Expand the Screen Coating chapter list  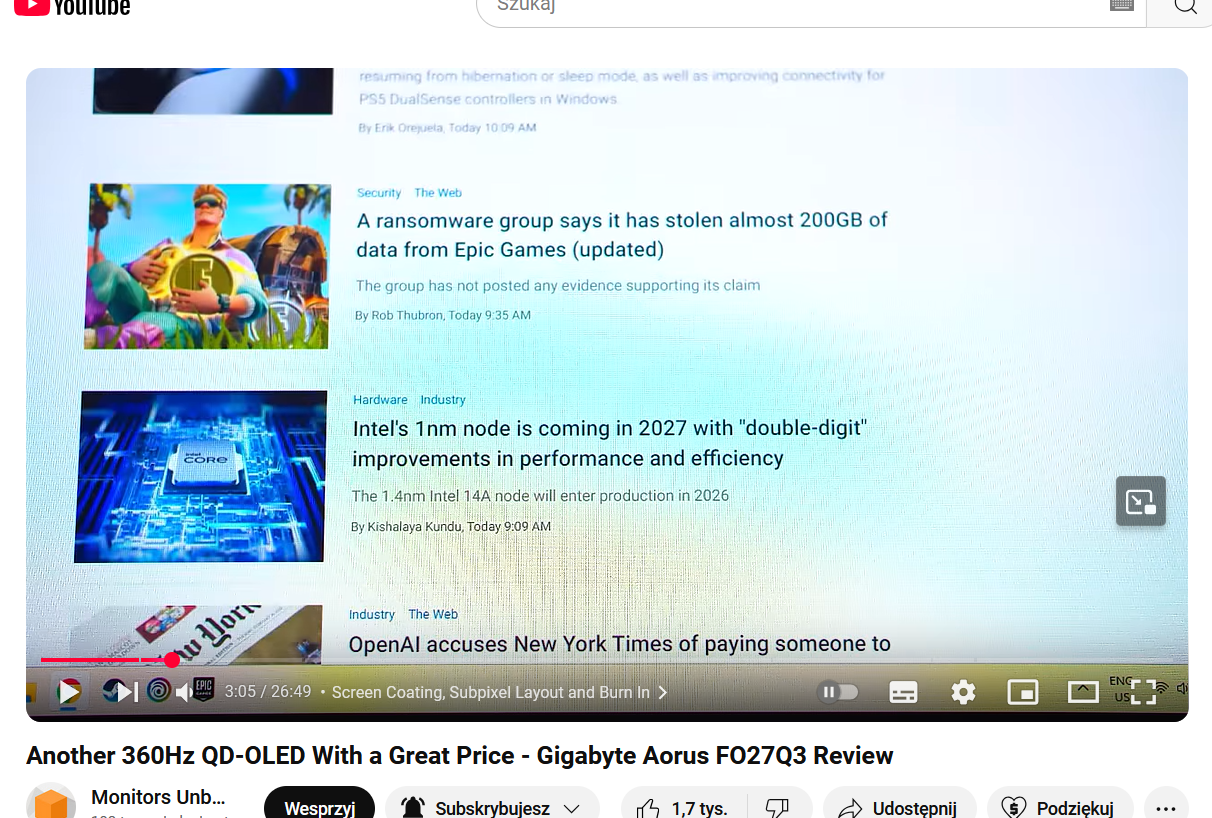click(500, 692)
